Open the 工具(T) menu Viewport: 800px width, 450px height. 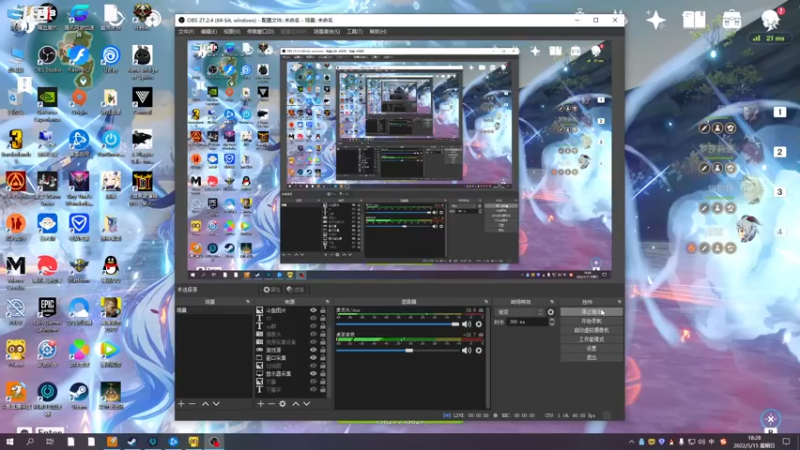pyautogui.click(x=355, y=32)
